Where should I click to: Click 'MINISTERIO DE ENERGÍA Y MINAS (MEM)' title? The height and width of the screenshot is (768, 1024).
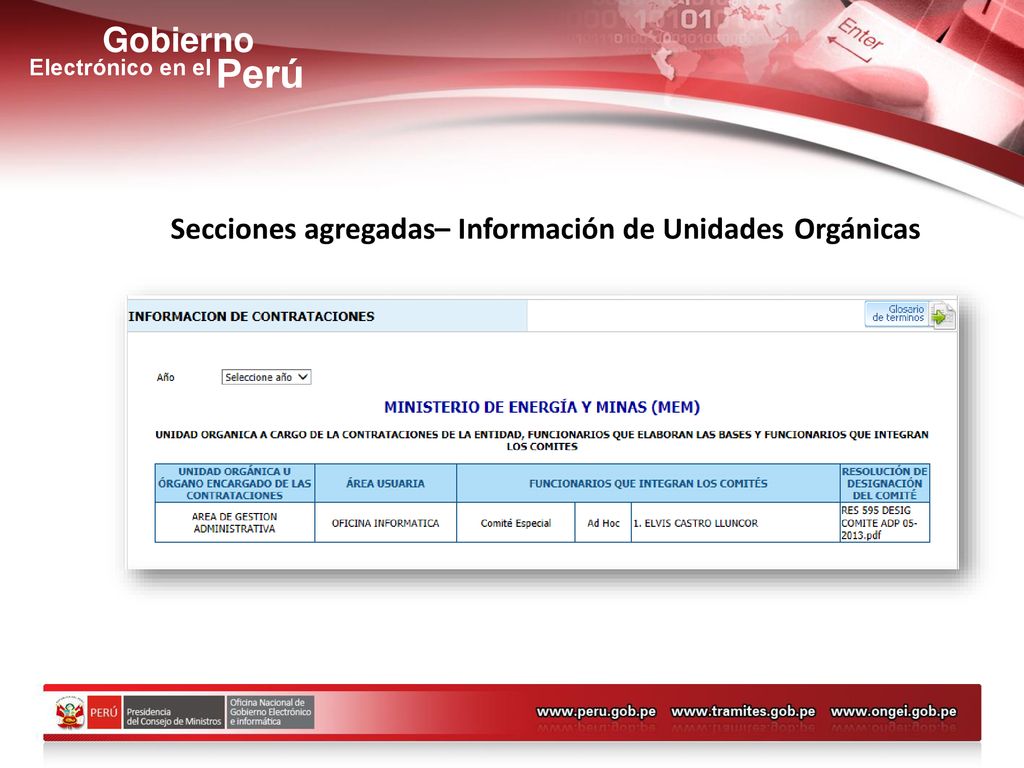[542, 408]
